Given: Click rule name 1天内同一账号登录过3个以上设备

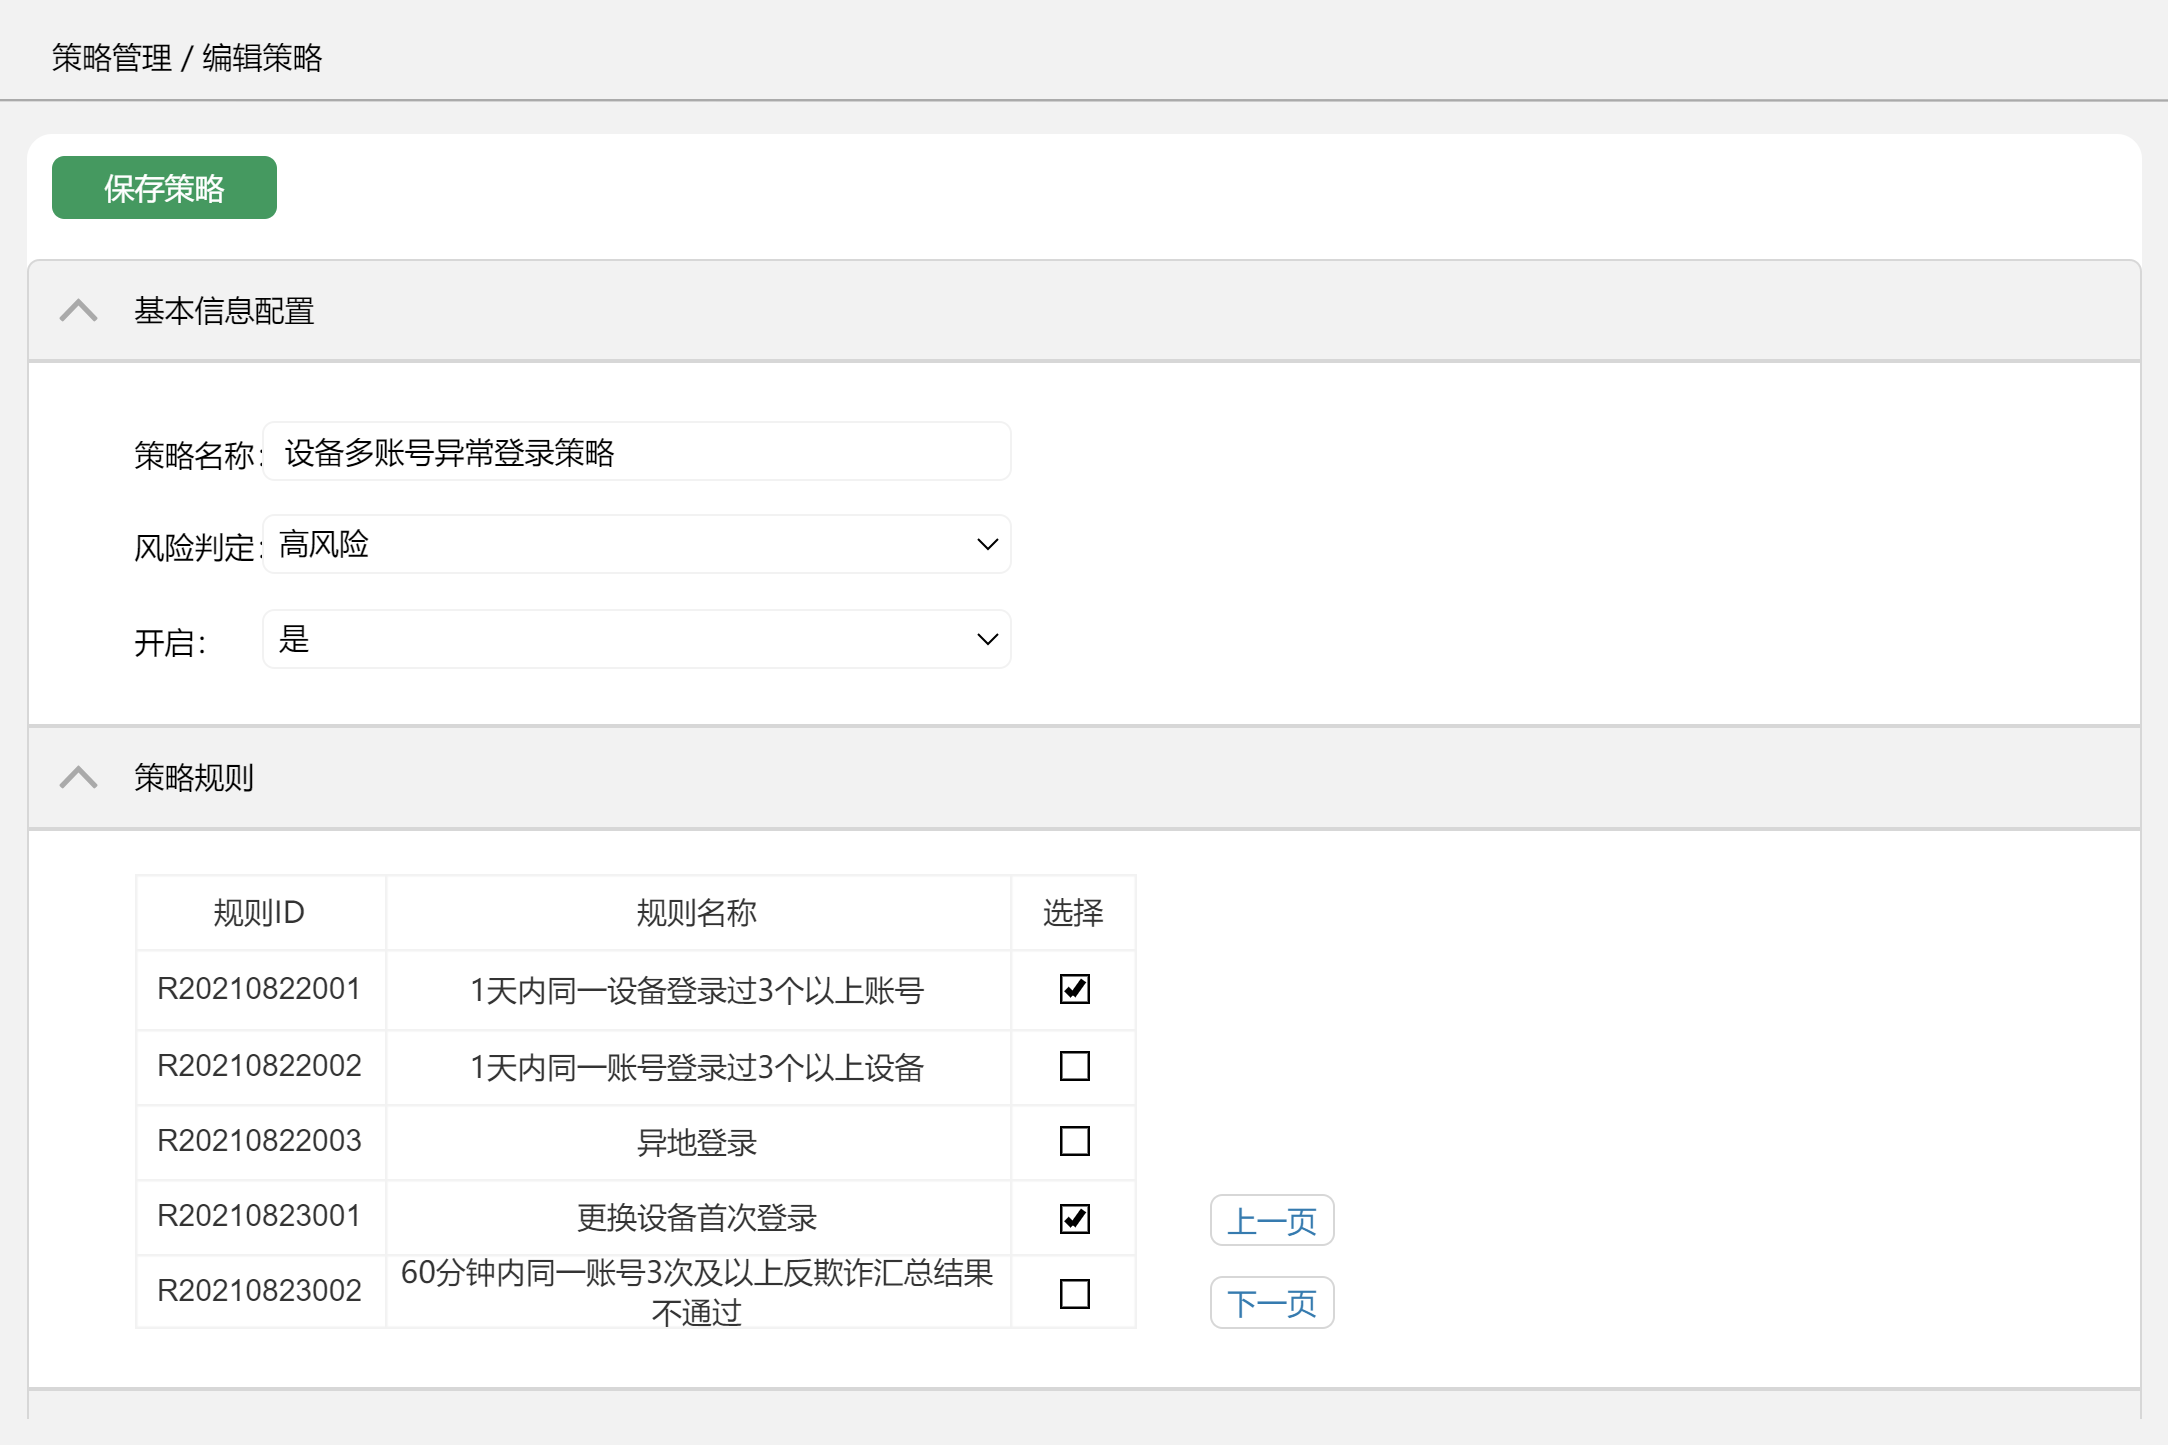Looking at the screenshot, I should [x=697, y=1068].
